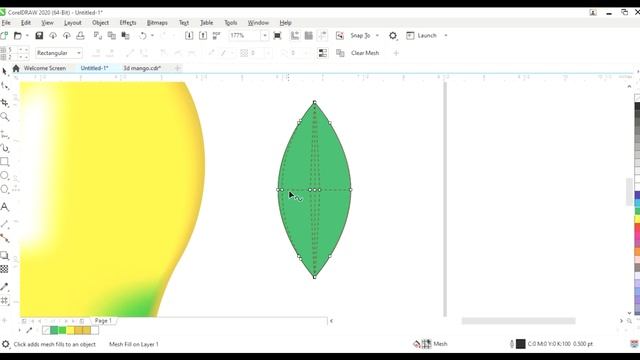
Task: Click the Import icon
Action: [189, 36]
